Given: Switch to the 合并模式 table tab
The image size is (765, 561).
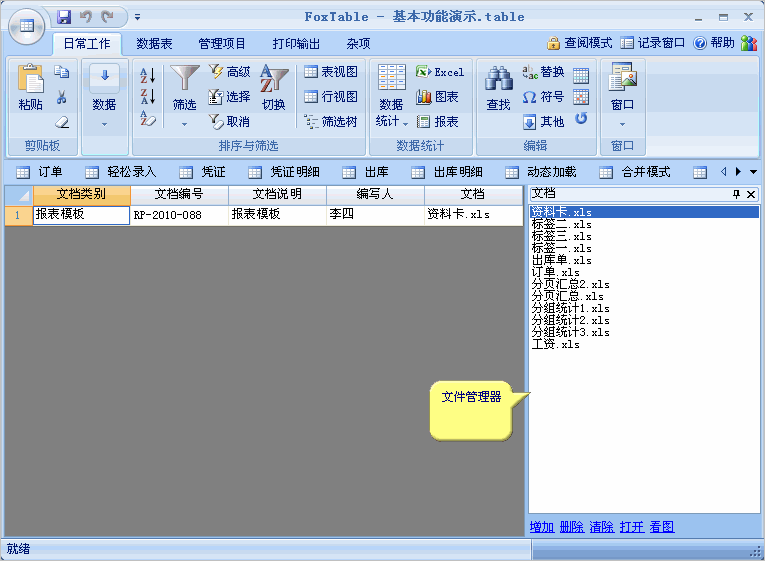Looking at the screenshot, I should [x=635, y=172].
